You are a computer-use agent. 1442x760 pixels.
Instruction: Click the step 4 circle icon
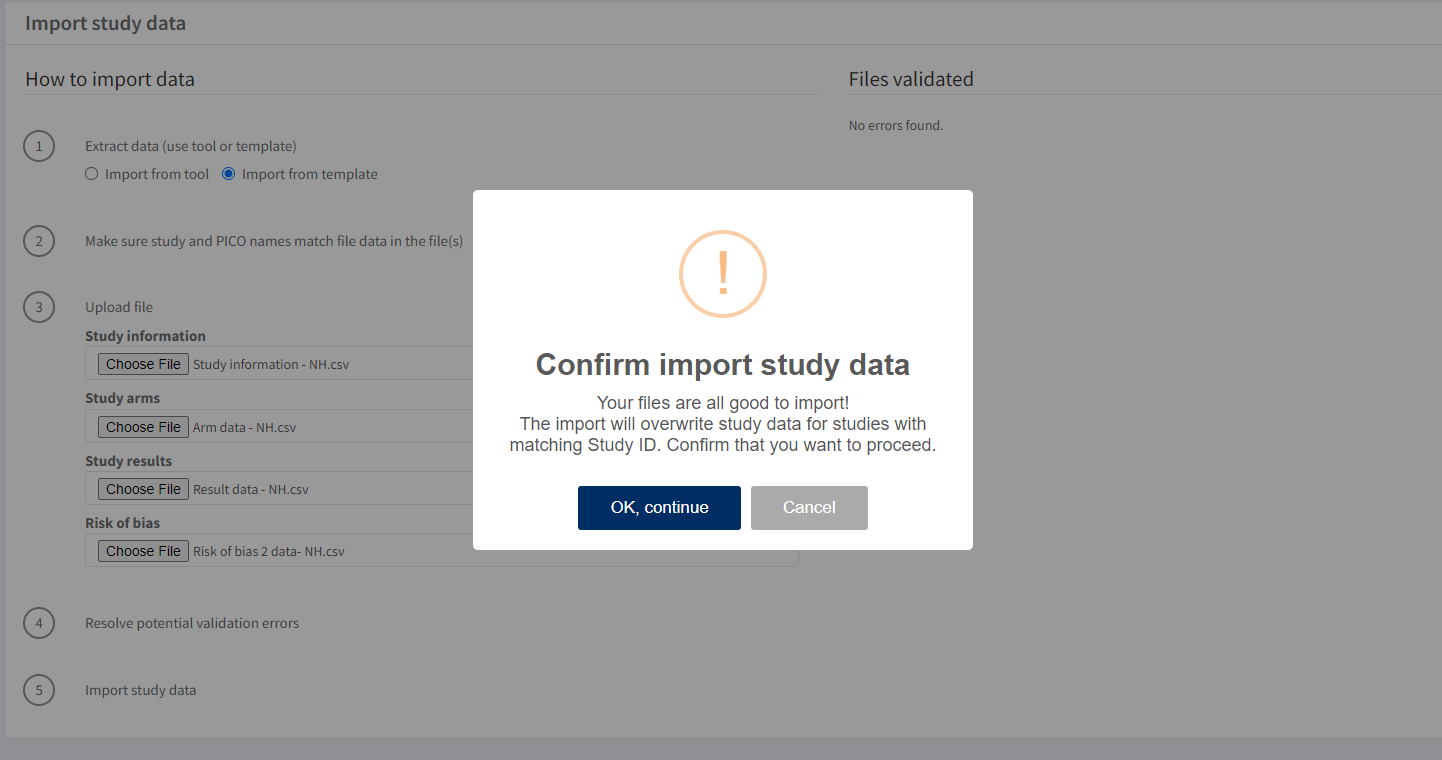click(x=39, y=622)
